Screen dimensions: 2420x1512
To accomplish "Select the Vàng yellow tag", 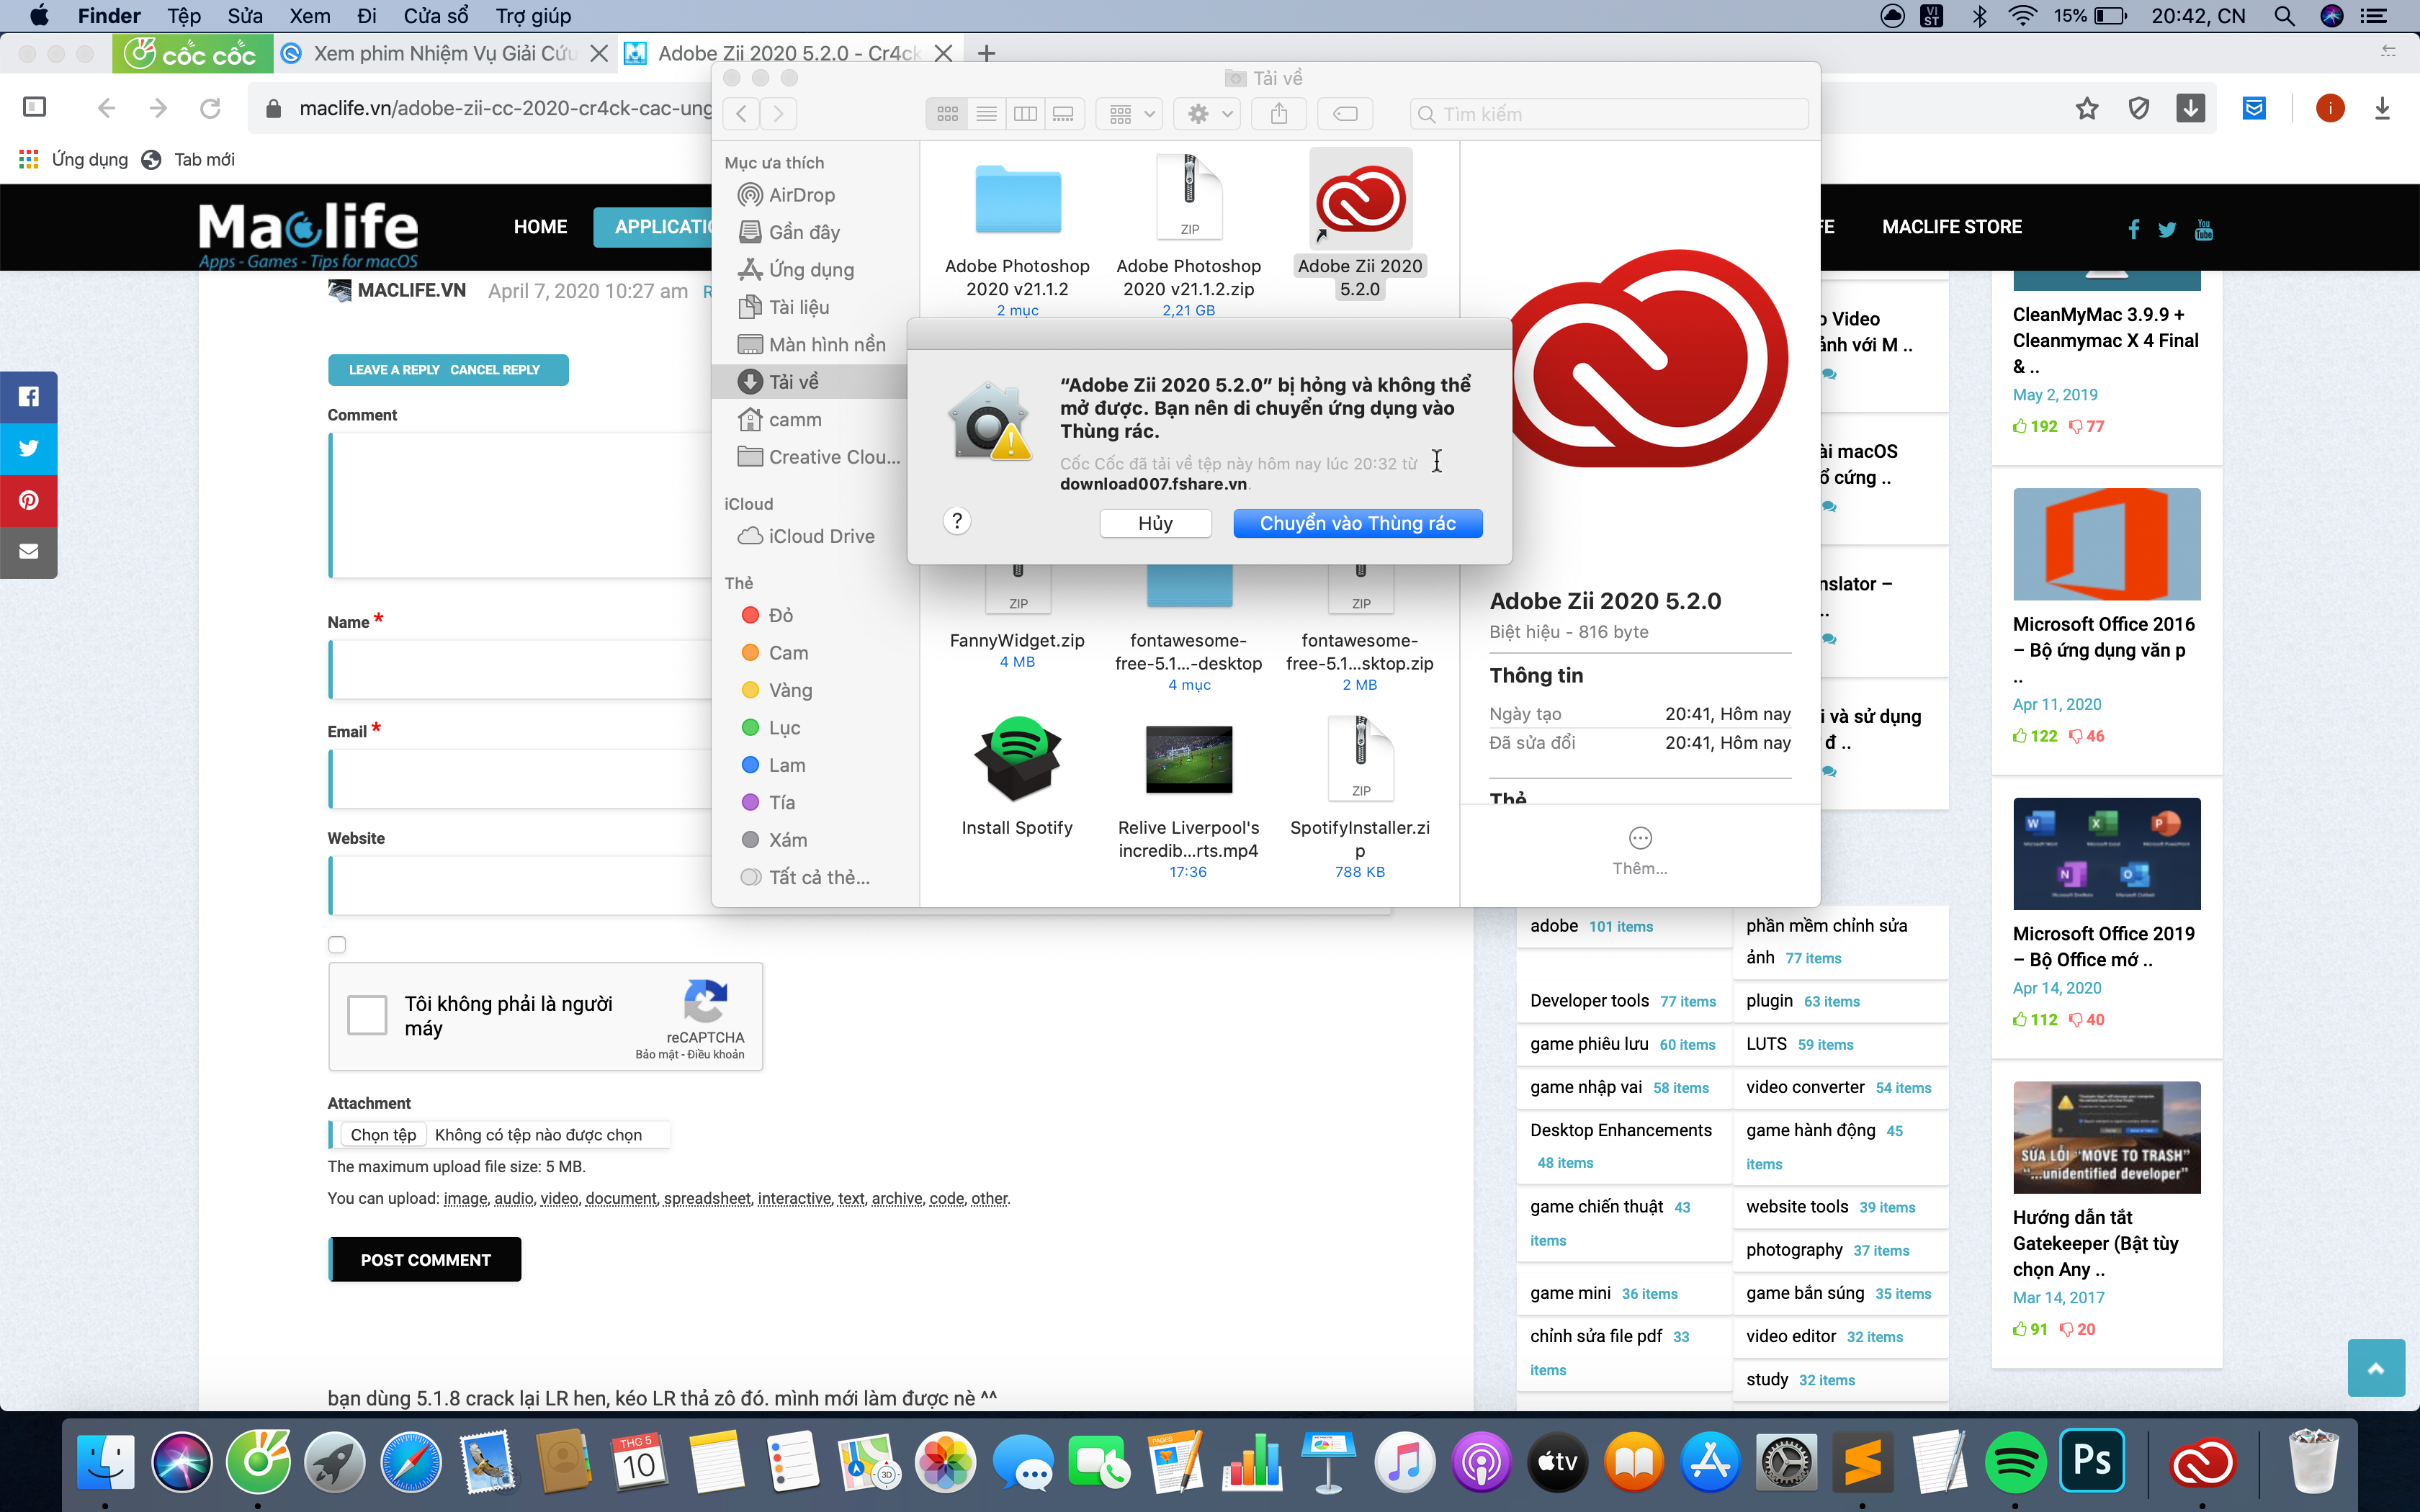I will click(789, 690).
